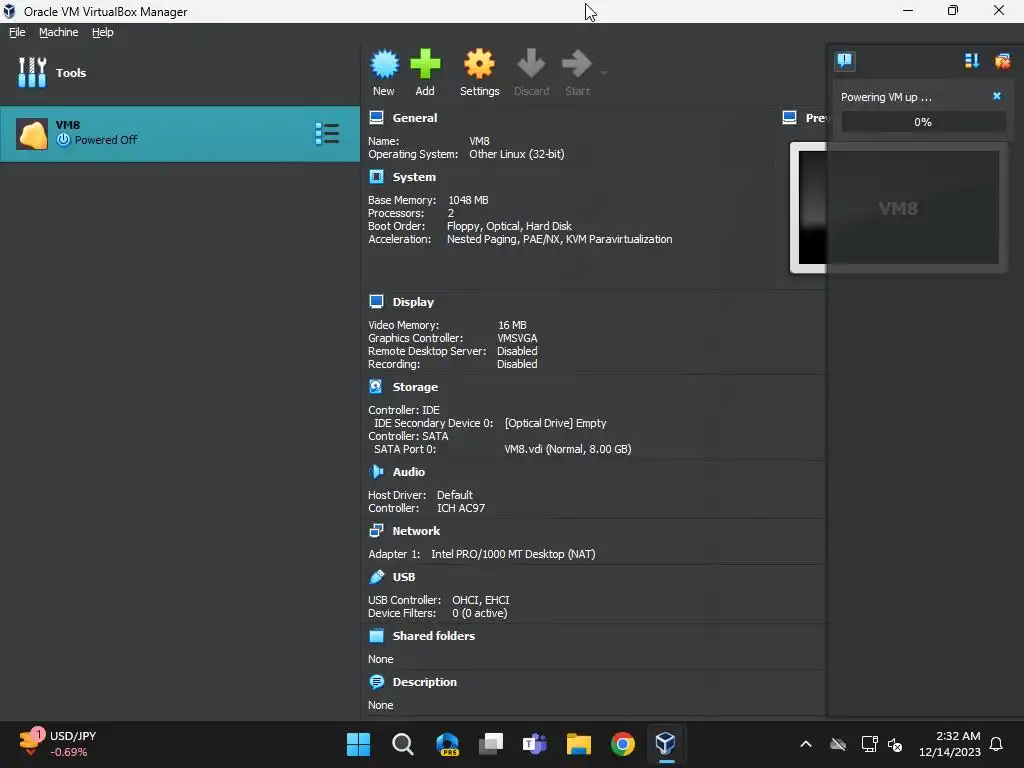This screenshot has width=1024, height=768.
Task: Click the "Floppy, Optical, Hard Disk" boot order
Action: coord(509,226)
